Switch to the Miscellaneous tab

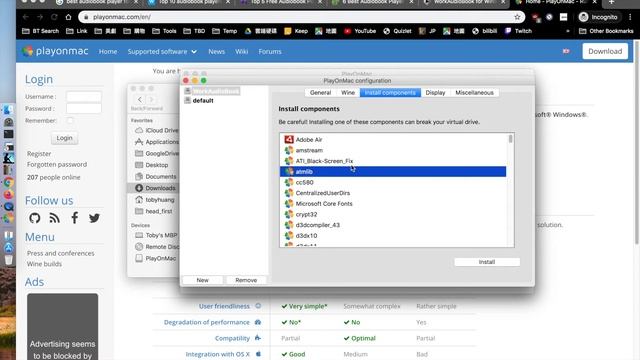(474, 93)
